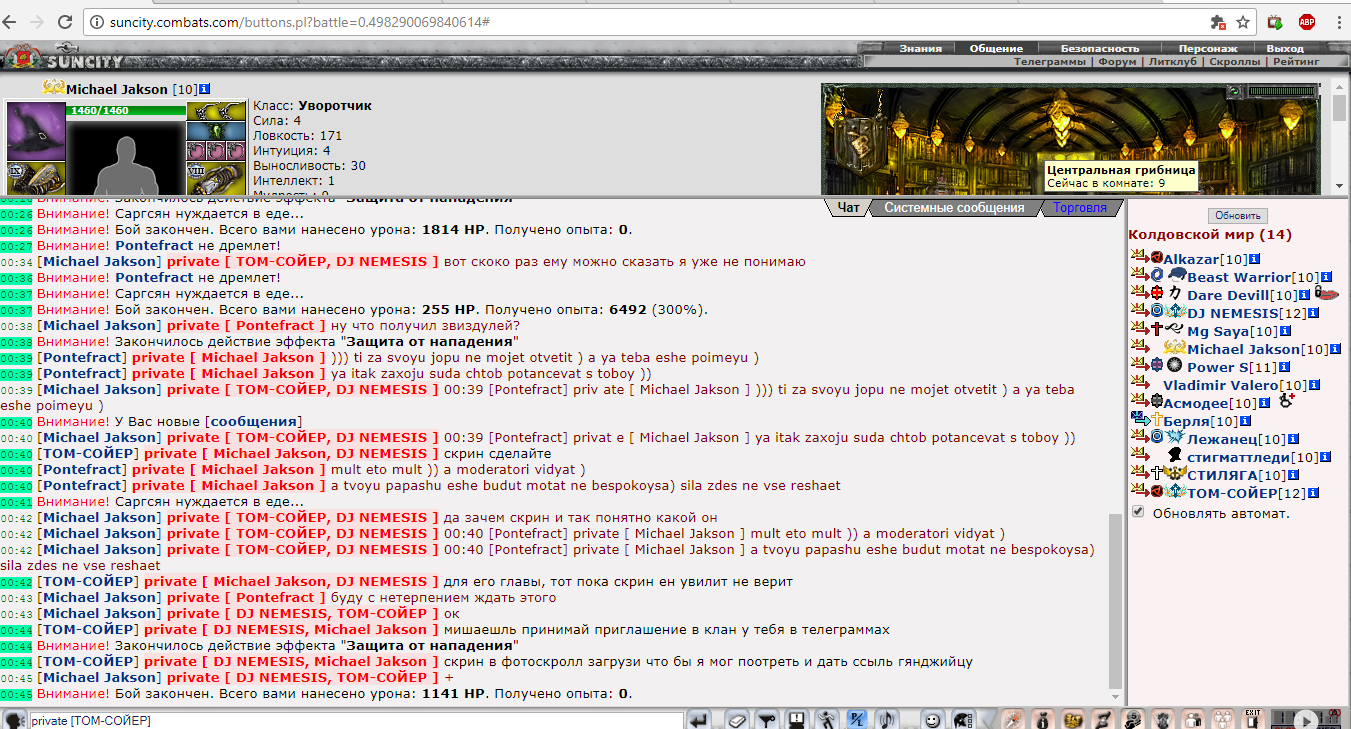Viewport: 1351px width, 729px height.
Task: Open the 'Персонаж' menu
Action: [1207, 48]
